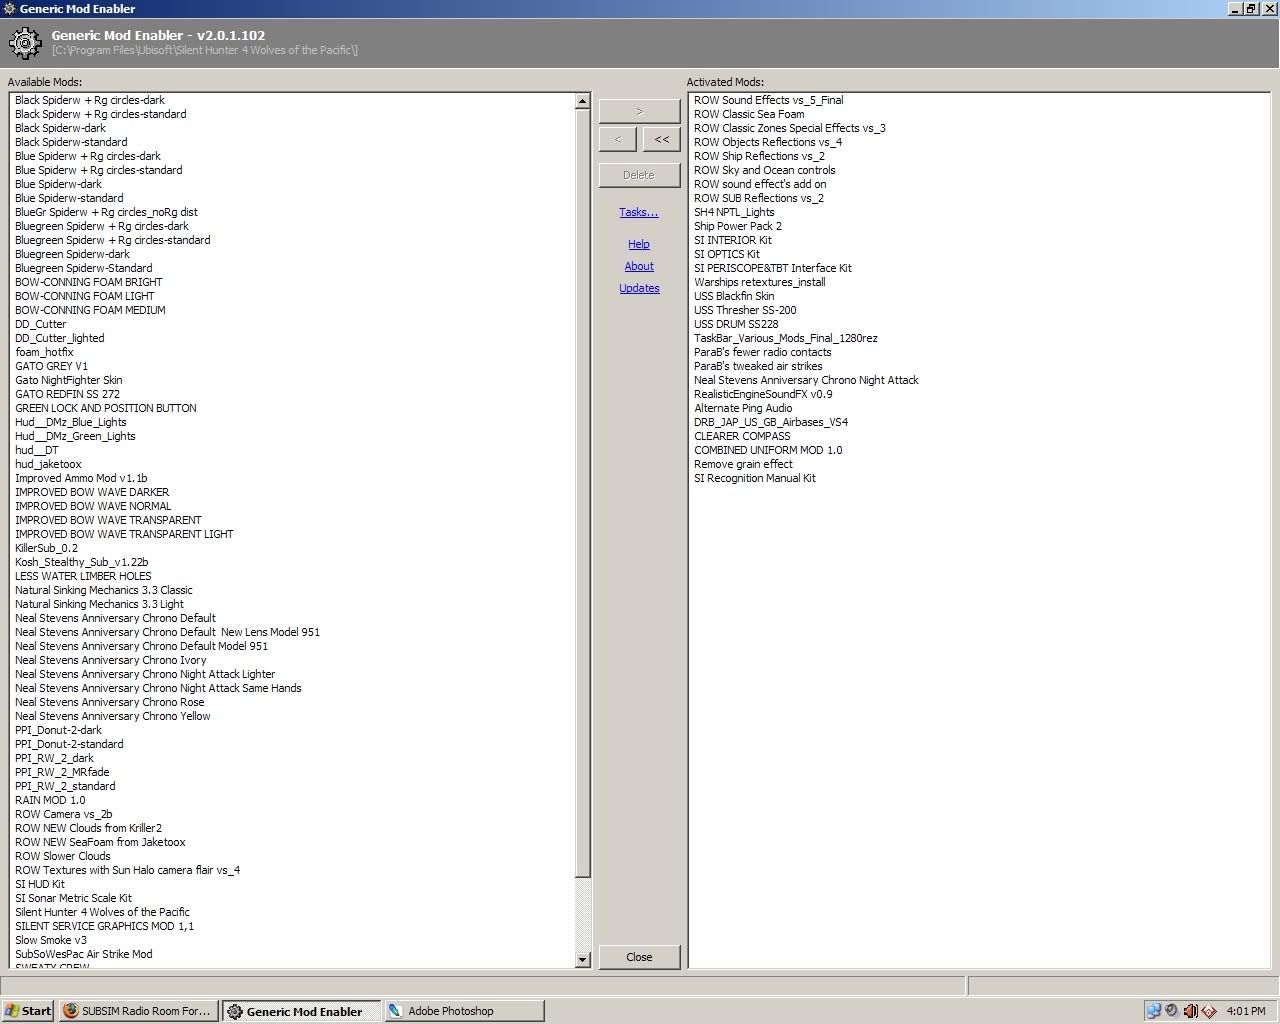
Task: Select 'Hud__DMz_Blue_Lights' mod
Action: [x=70, y=422]
